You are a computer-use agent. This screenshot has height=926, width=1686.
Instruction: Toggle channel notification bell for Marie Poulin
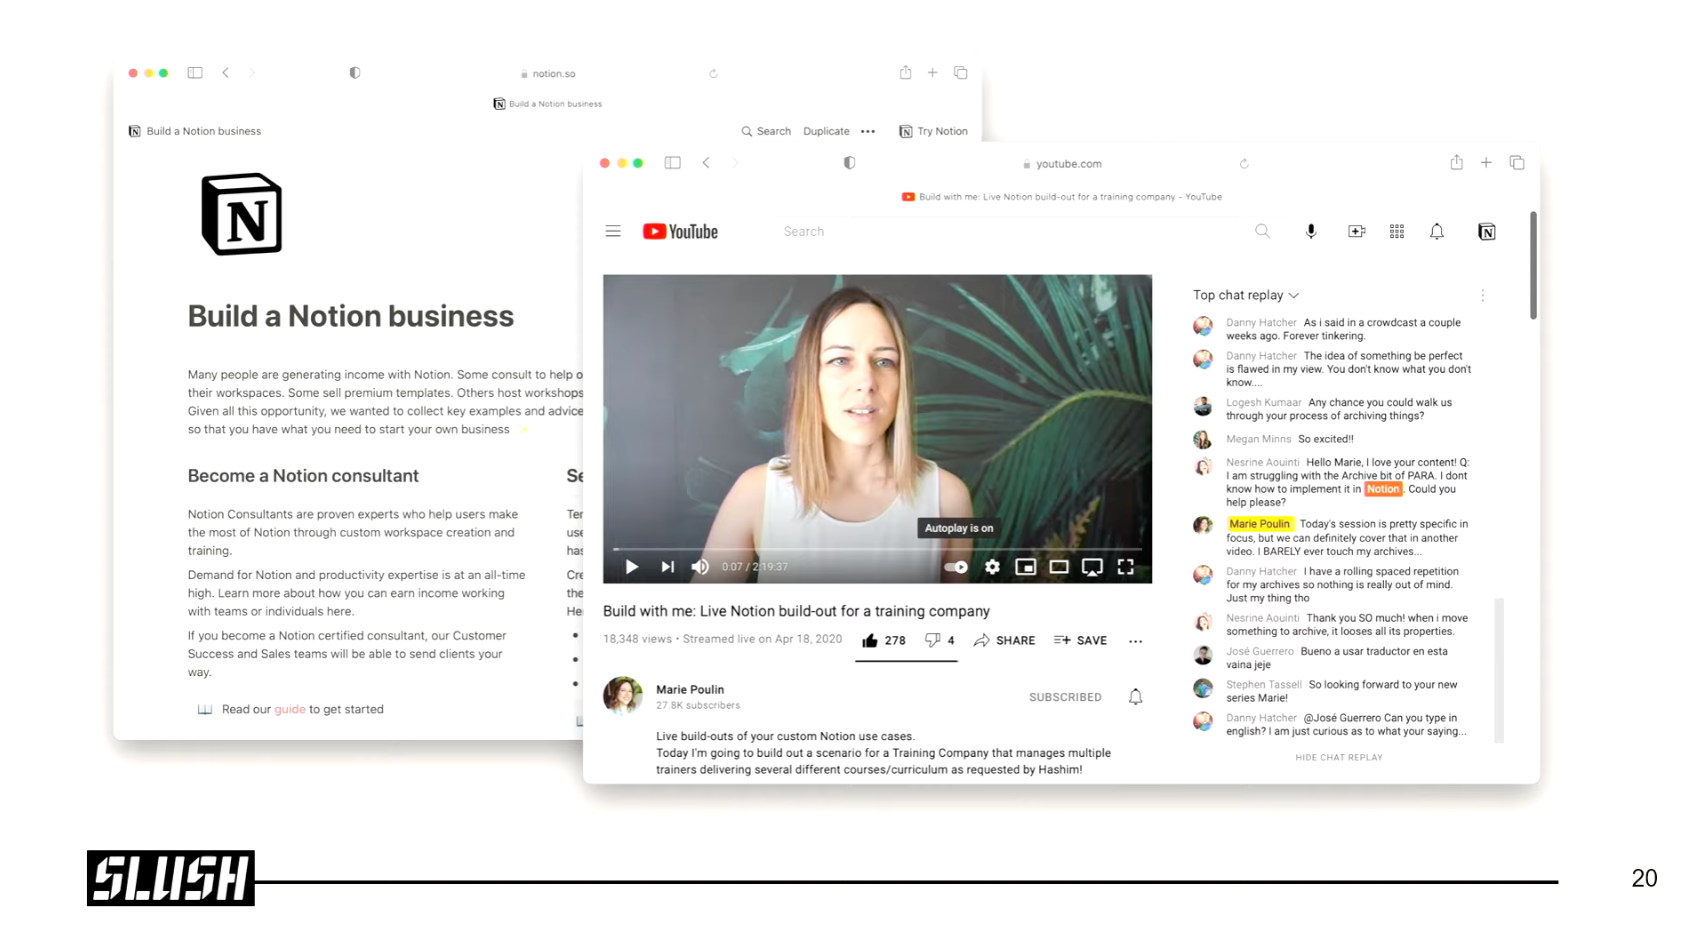[x=1135, y=697]
